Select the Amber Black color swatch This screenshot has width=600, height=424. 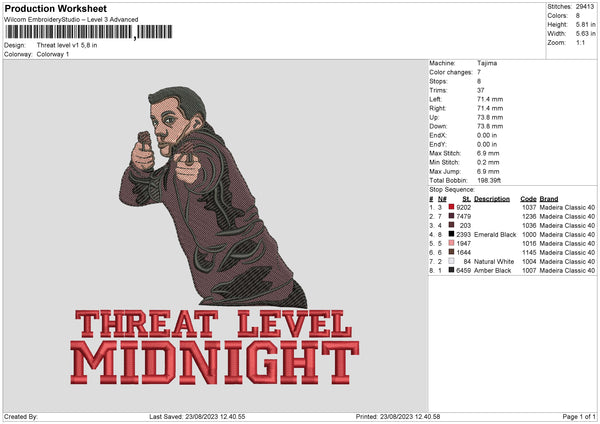[451, 270]
